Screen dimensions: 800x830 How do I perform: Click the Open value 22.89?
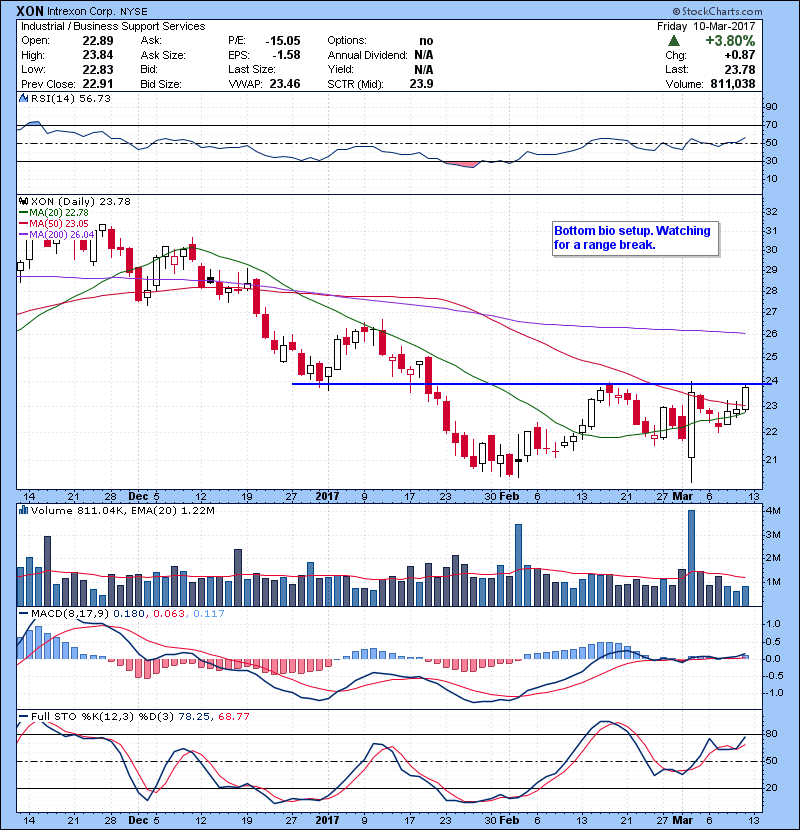[x=97, y=41]
